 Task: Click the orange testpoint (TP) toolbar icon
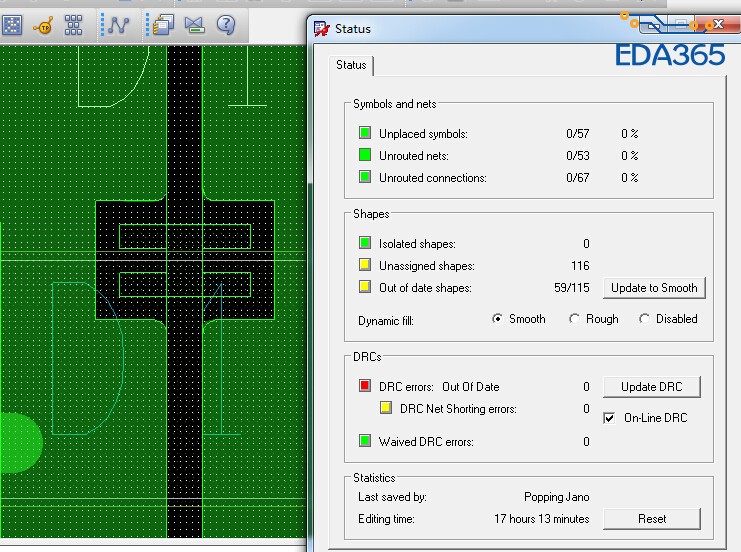coord(44,25)
